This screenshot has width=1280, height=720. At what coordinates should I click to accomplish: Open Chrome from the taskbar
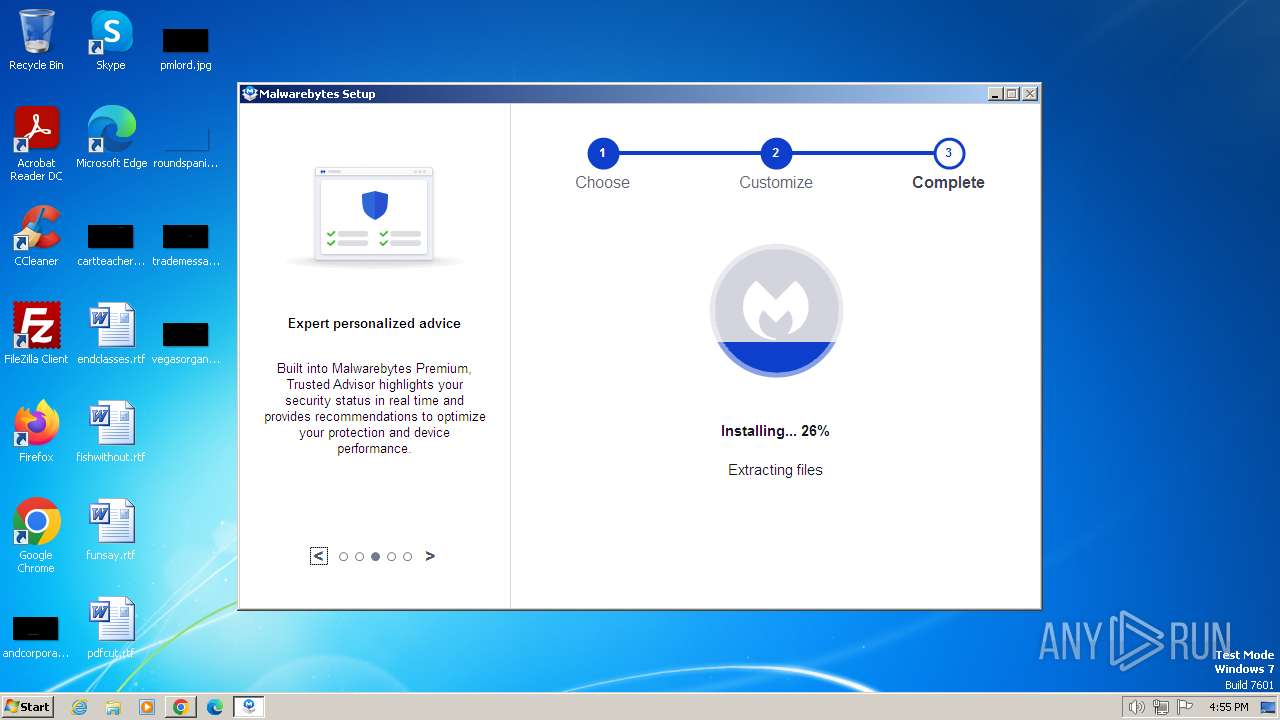coord(181,707)
